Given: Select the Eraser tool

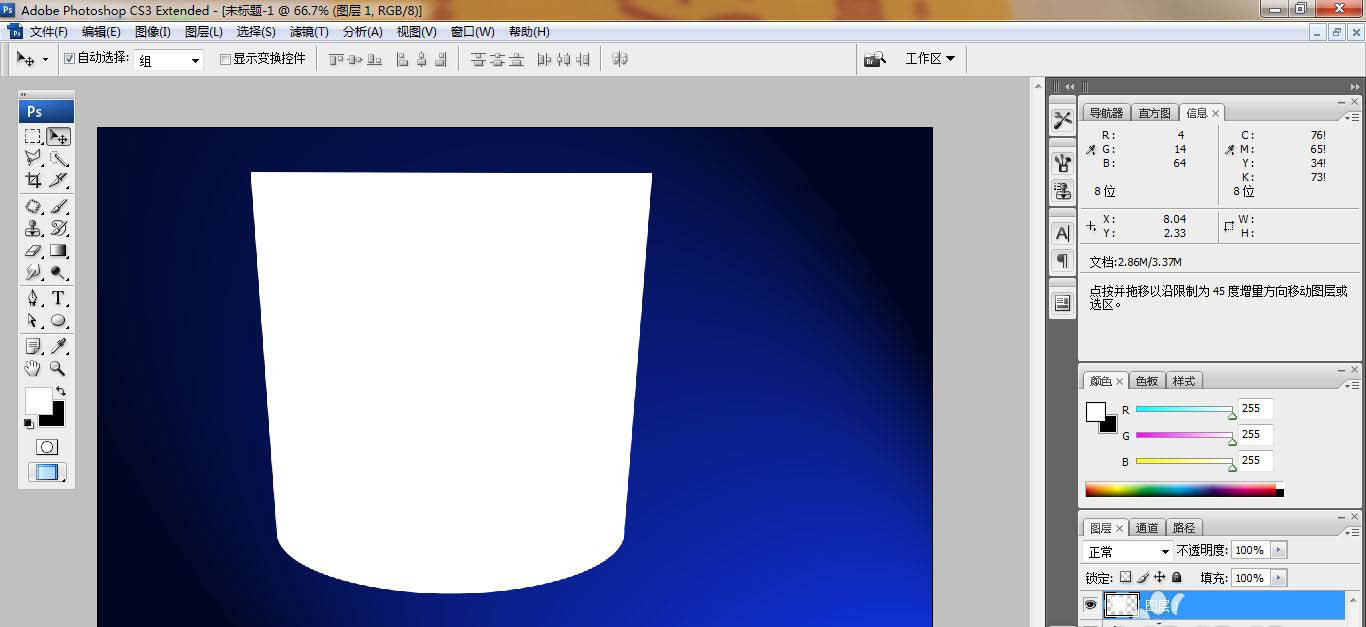Looking at the screenshot, I should pyautogui.click(x=33, y=250).
